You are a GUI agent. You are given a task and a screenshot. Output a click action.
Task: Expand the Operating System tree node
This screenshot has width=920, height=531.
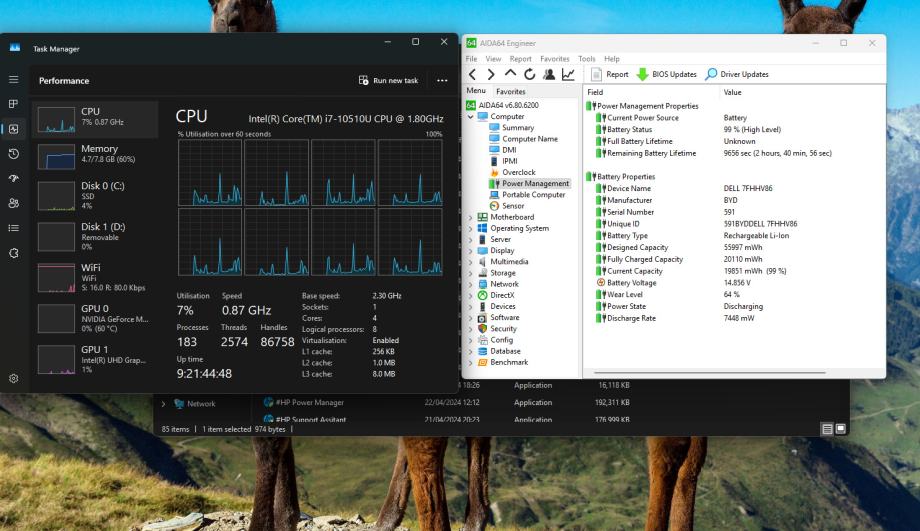tap(470, 229)
